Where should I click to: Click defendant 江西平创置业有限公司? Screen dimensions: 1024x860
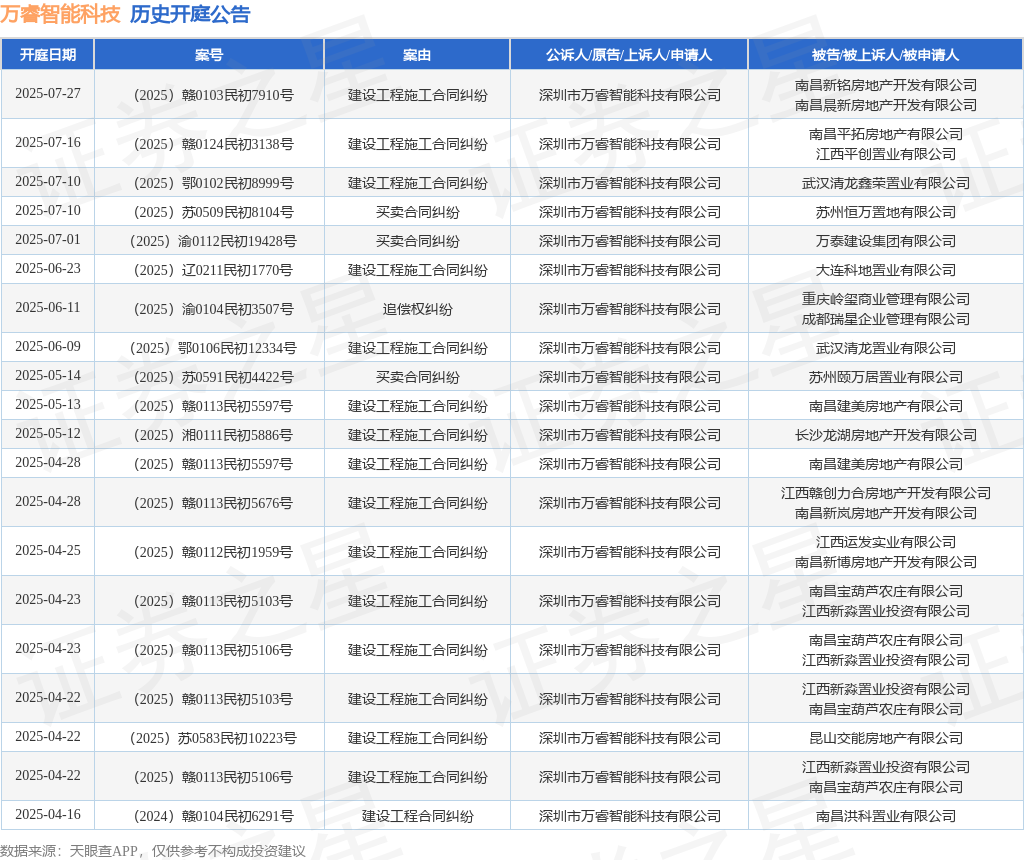click(x=886, y=154)
